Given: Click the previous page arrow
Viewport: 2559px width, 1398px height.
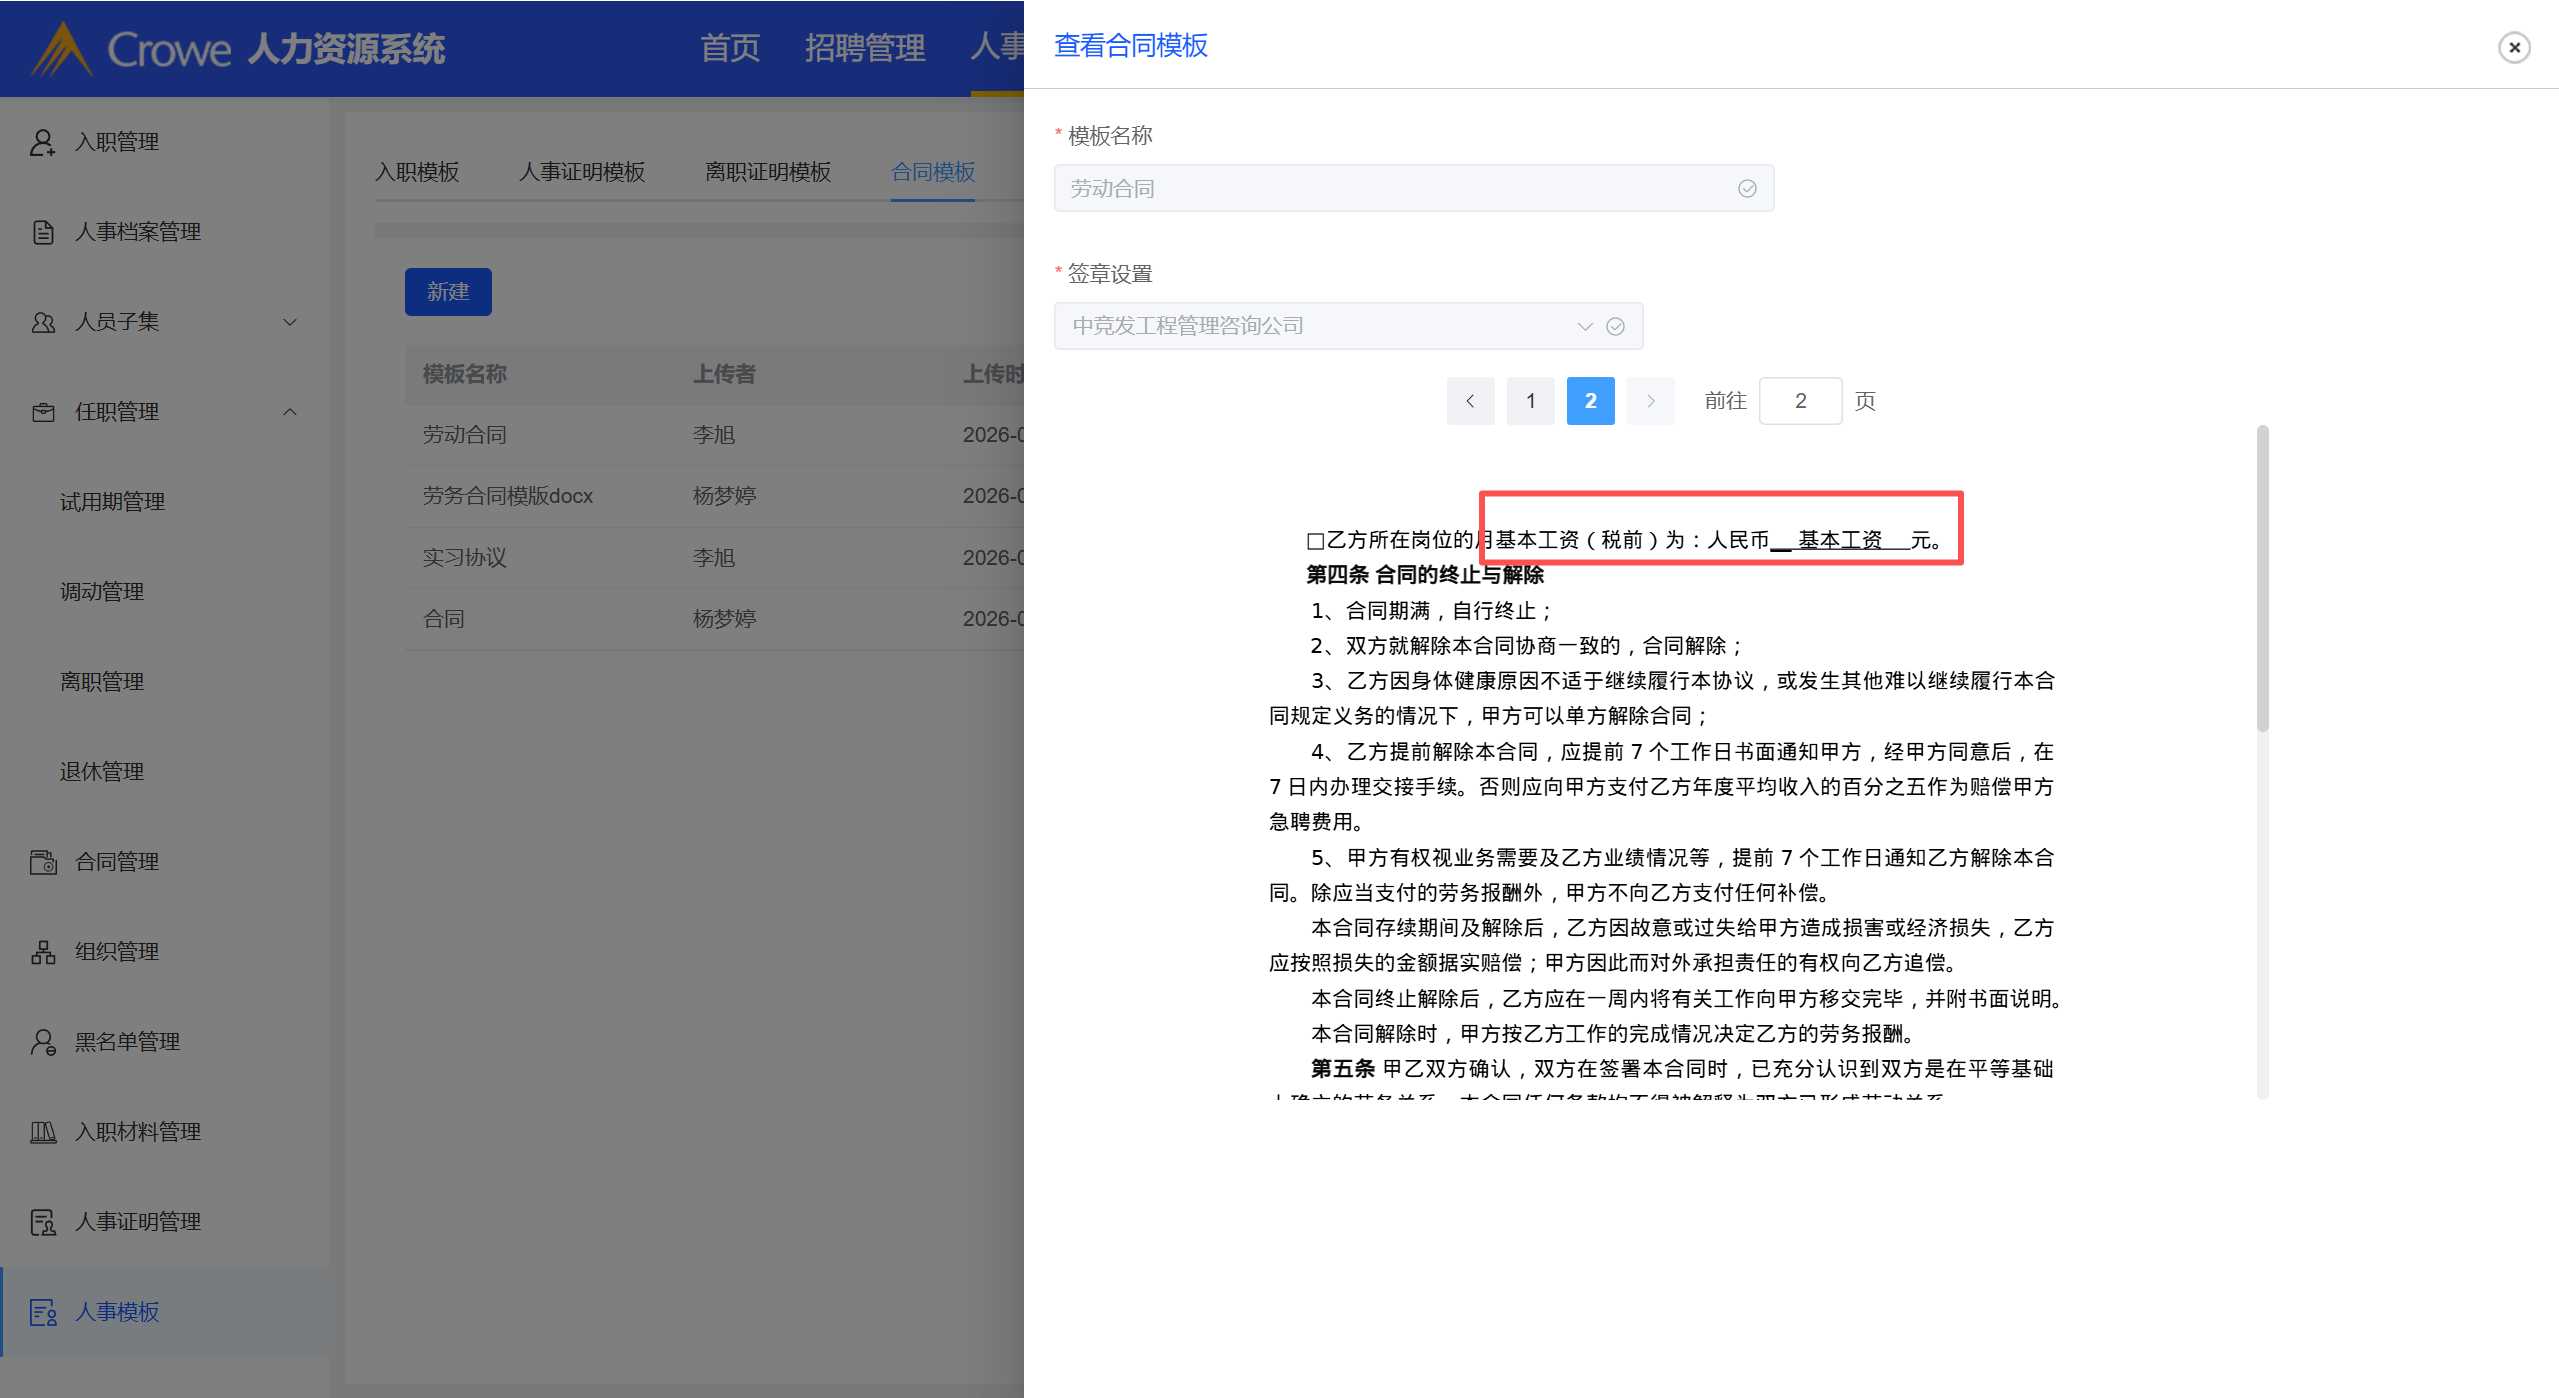Looking at the screenshot, I should [x=1470, y=401].
